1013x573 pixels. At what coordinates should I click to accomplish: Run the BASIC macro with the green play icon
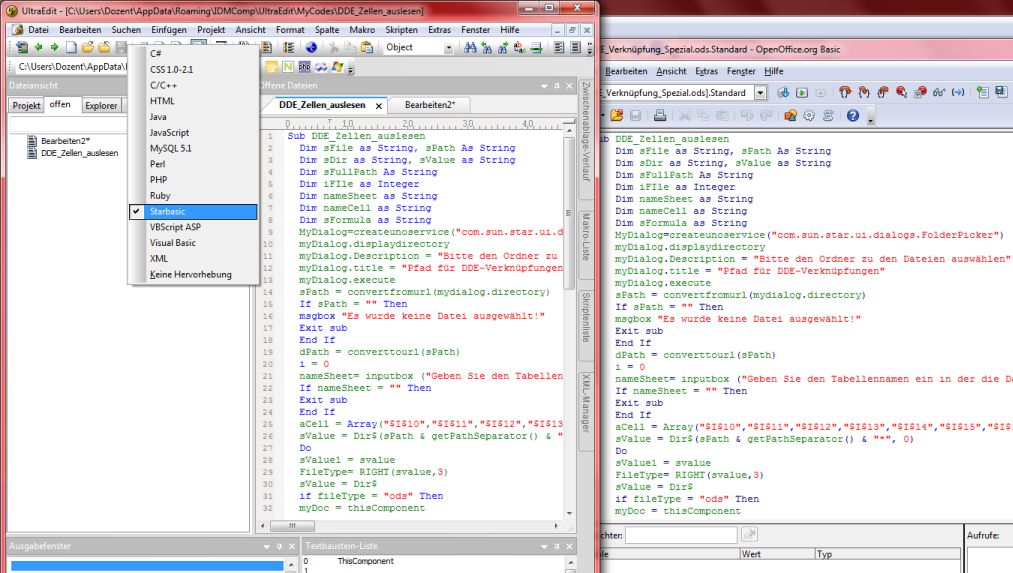(x=803, y=92)
